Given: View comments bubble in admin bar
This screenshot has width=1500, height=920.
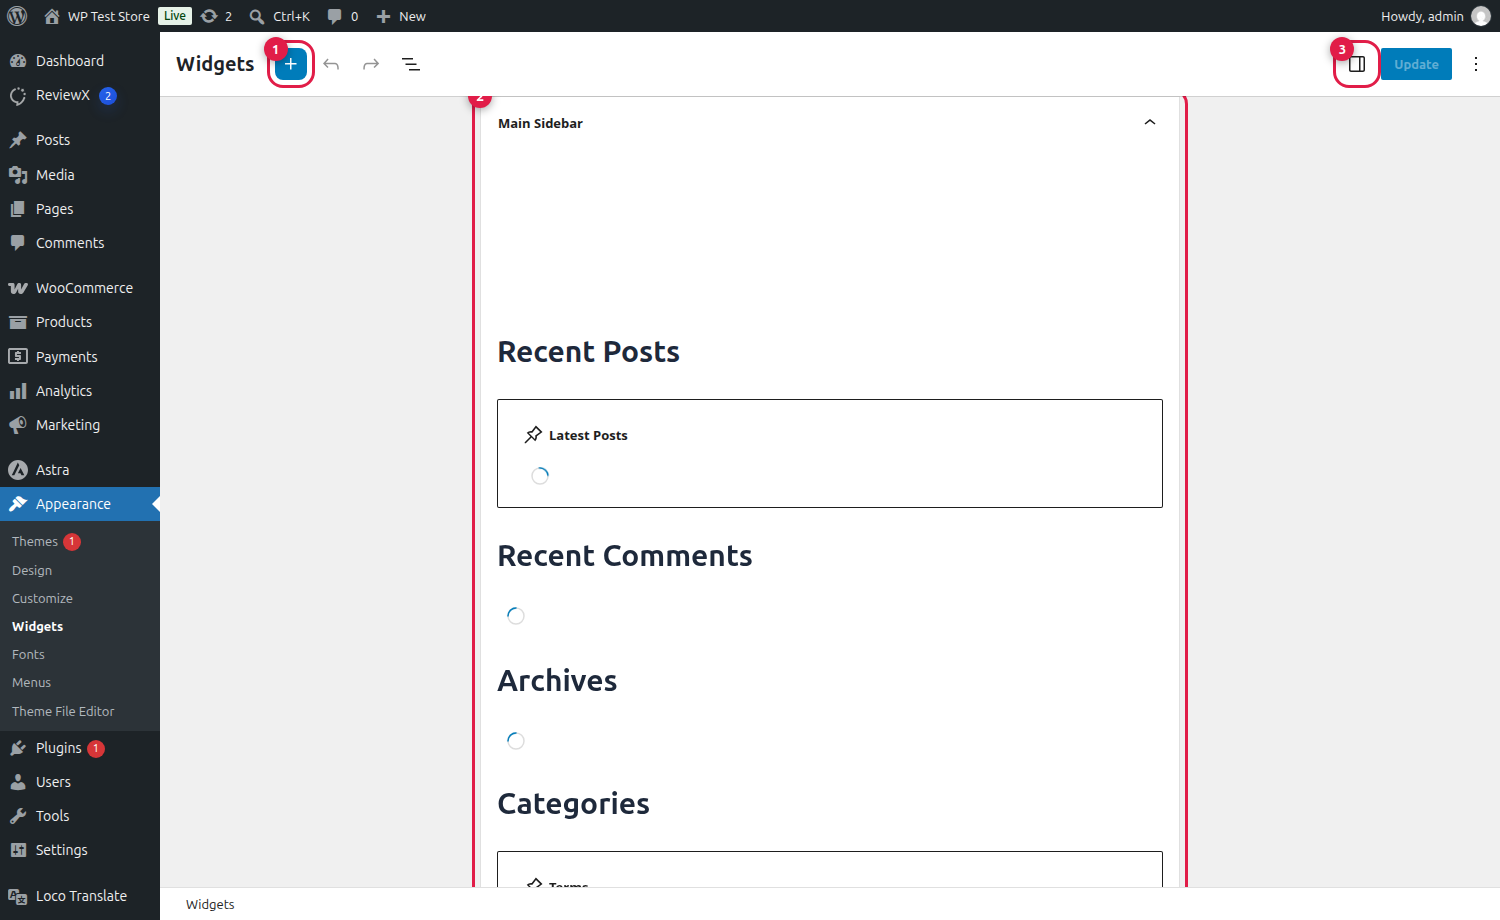Looking at the screenshot, I should coord(343,16).
